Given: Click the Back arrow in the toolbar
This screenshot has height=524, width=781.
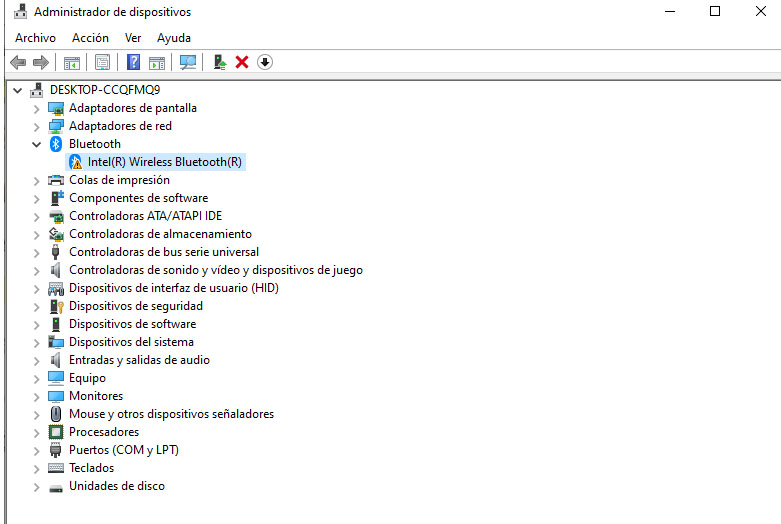Looking at the screenshot, I should click(x=18, y=62).
